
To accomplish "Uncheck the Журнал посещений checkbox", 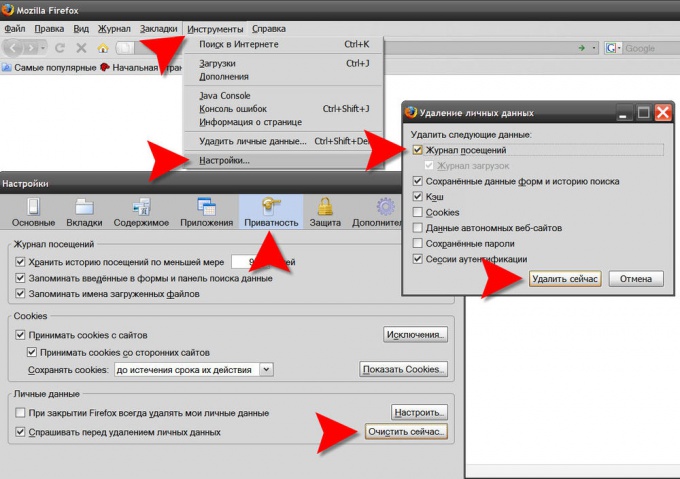I will click(x=418, y=150).
